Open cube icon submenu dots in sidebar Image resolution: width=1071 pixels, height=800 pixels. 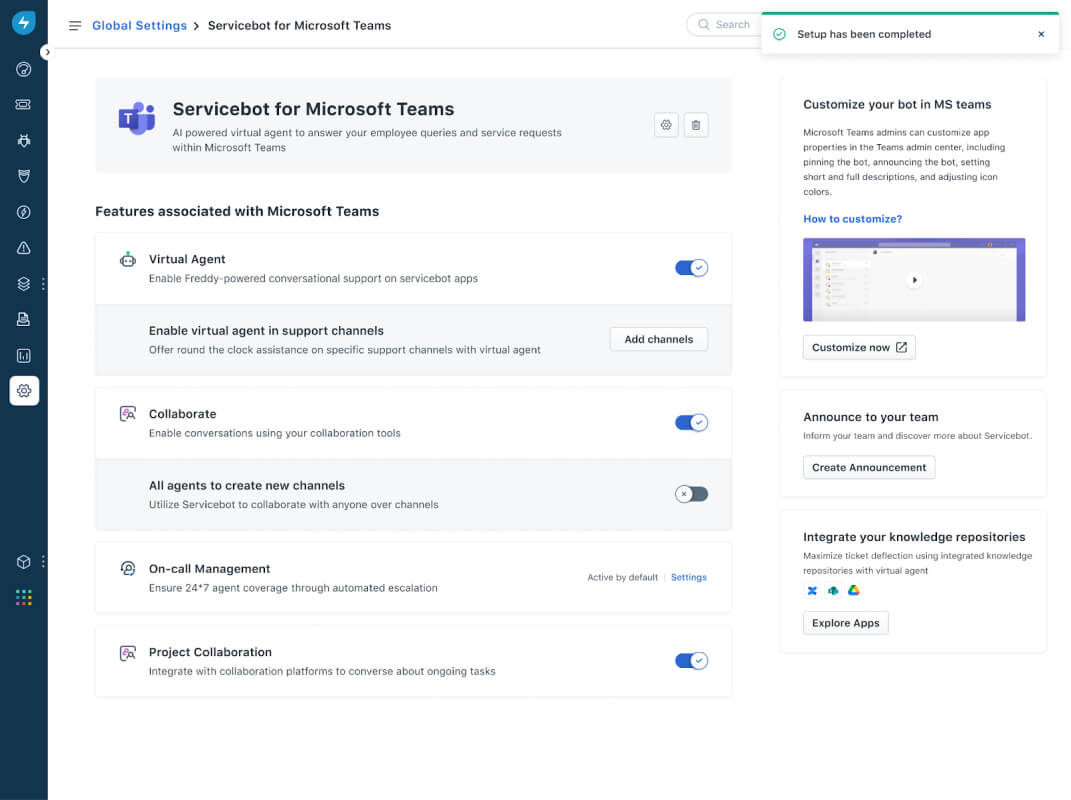43,562
